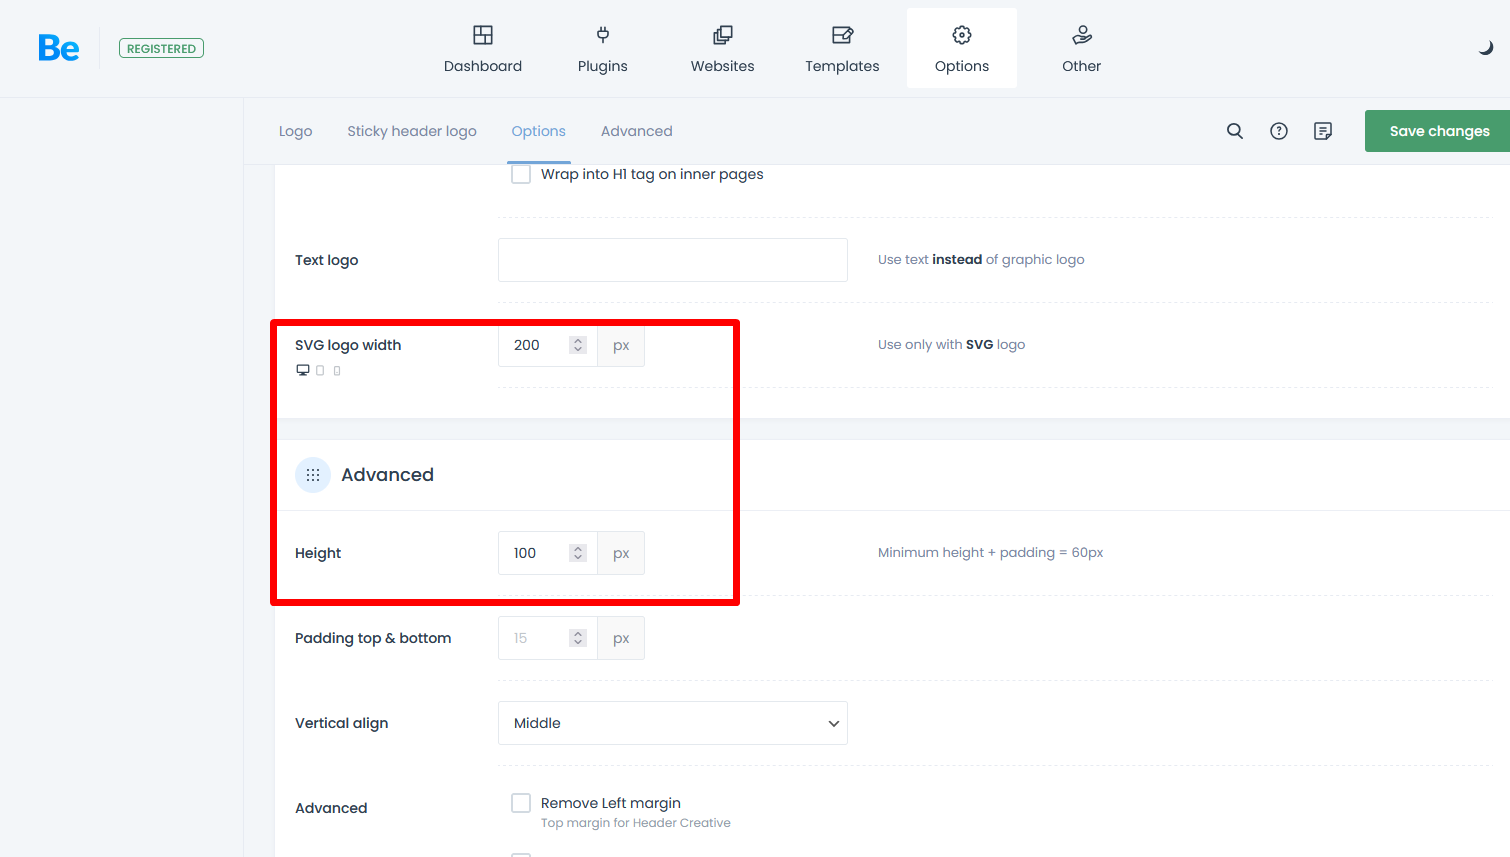Image resolution: width=1510 pixels, height=857 pixels.
Task: Open the Templates section
Action: tap(842, 49)
